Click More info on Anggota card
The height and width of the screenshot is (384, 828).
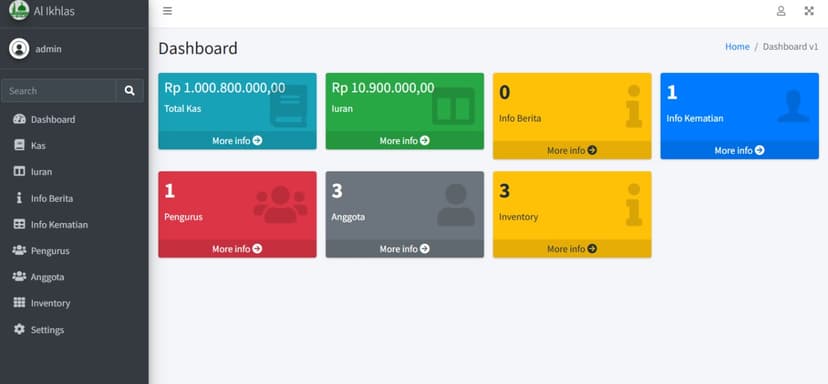[404, 249]
